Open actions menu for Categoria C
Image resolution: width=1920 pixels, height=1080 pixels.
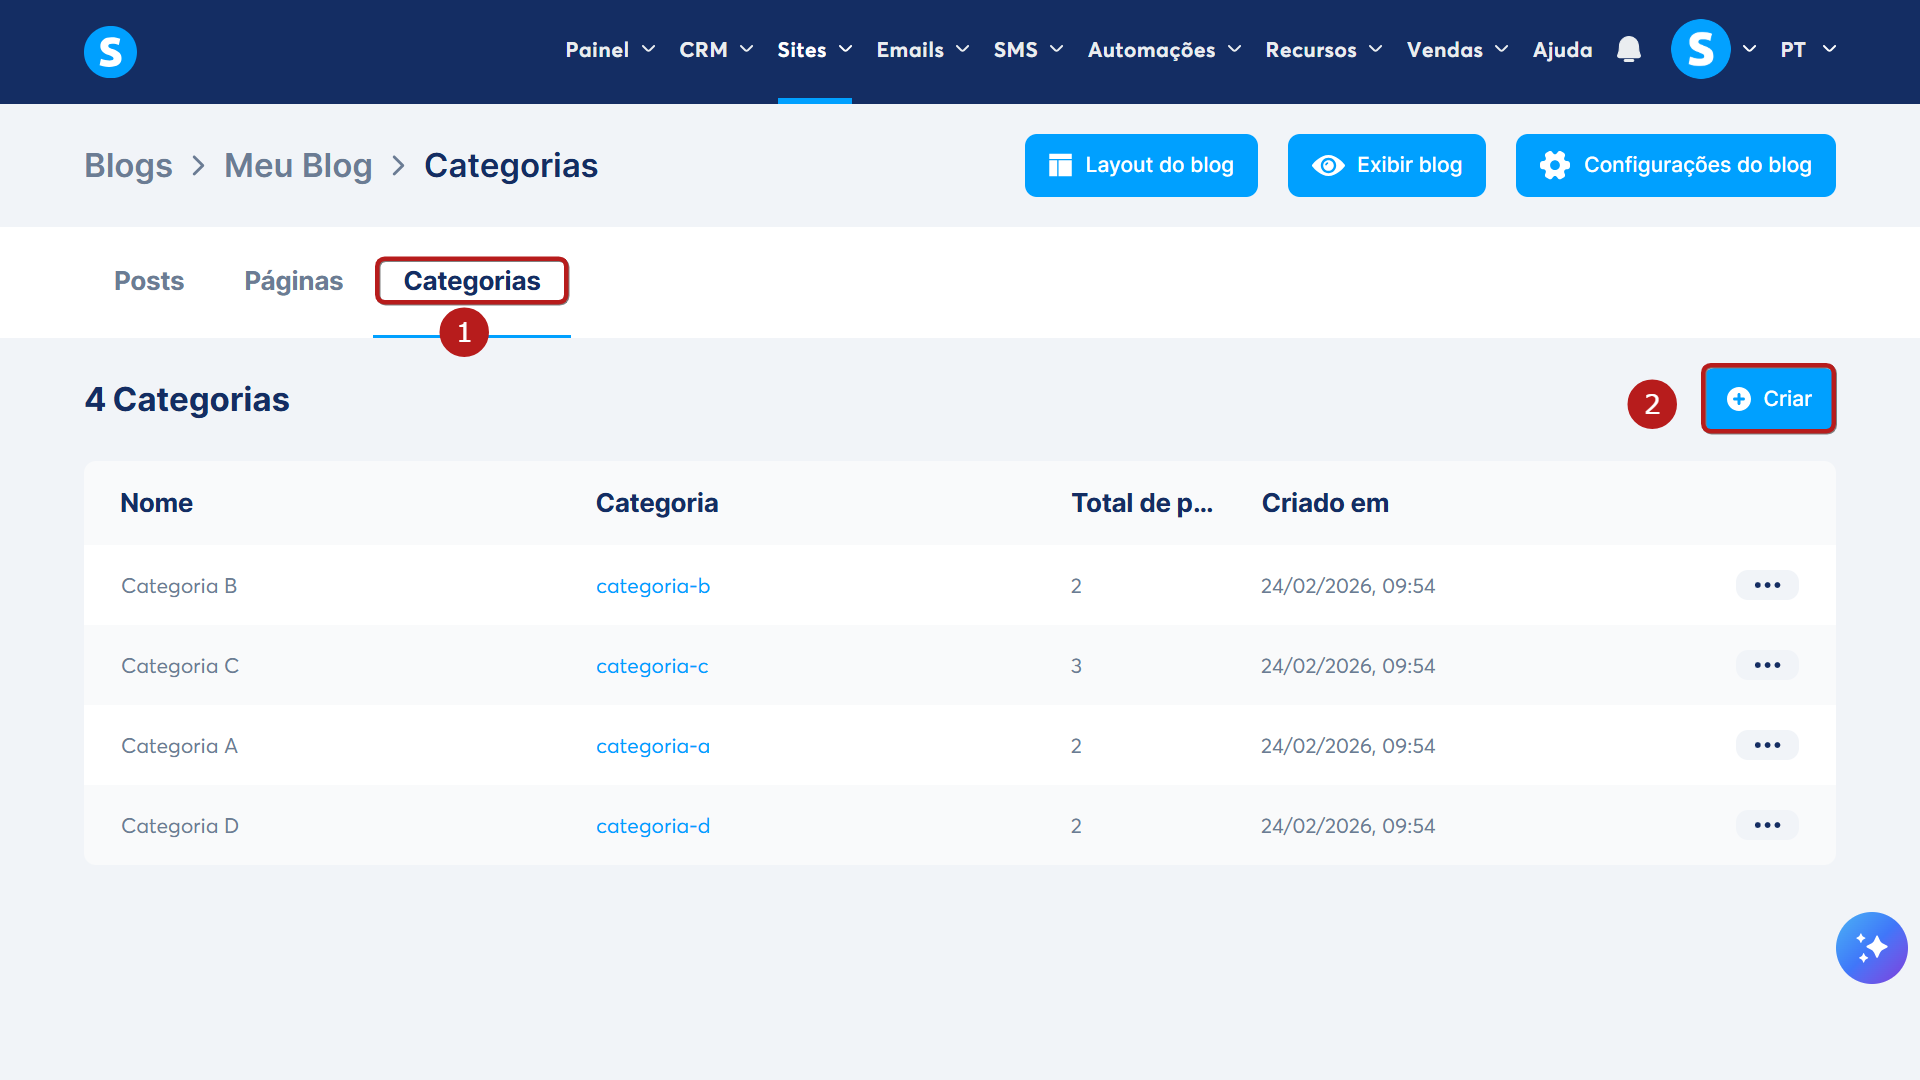1766,665
